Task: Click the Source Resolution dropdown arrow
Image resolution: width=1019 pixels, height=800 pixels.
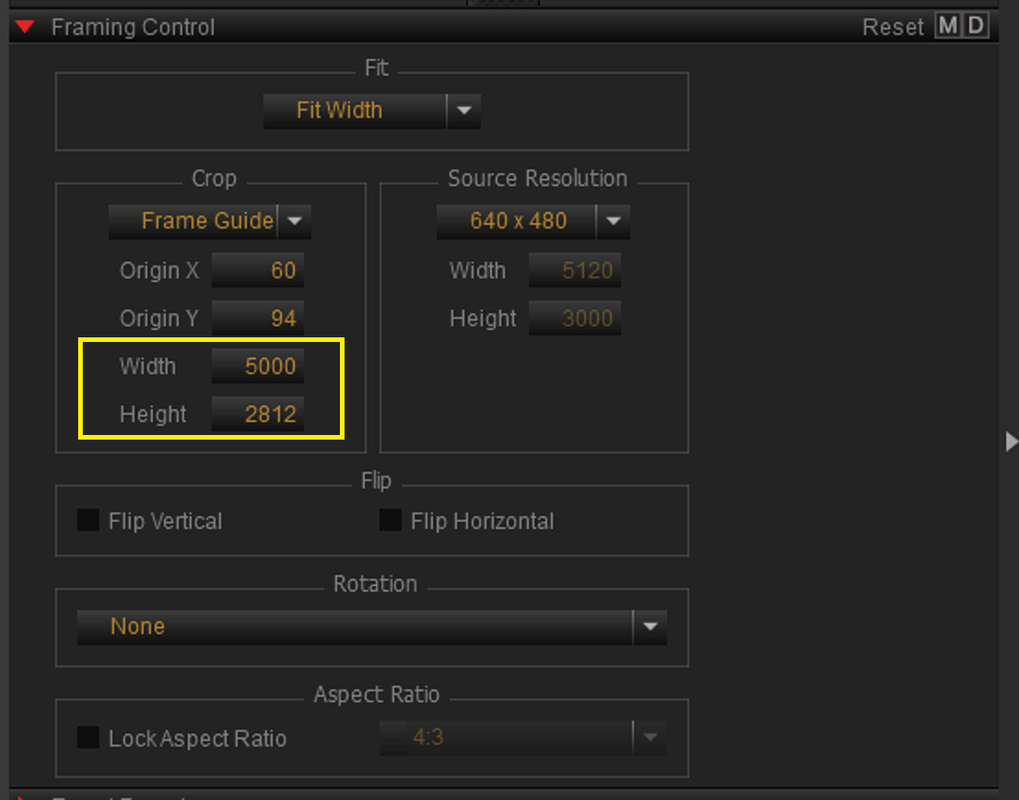Action: coord(613,221)
